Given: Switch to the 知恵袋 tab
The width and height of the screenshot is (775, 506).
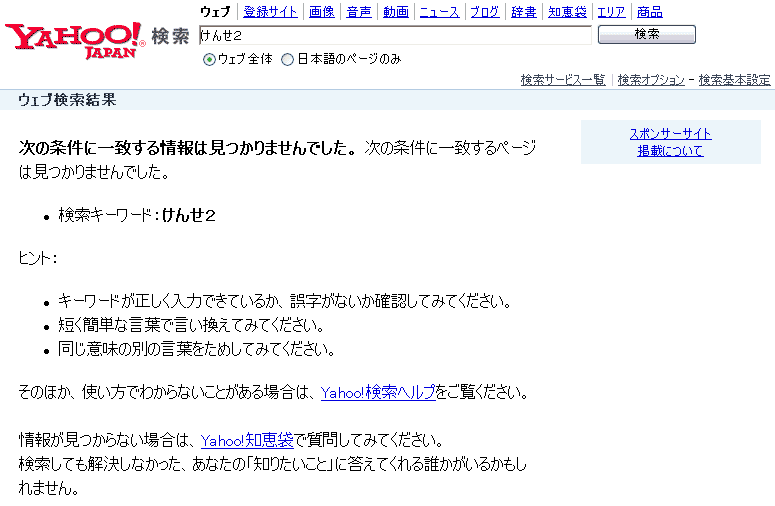Looking at the screenshot, I should tap(566, 12).
